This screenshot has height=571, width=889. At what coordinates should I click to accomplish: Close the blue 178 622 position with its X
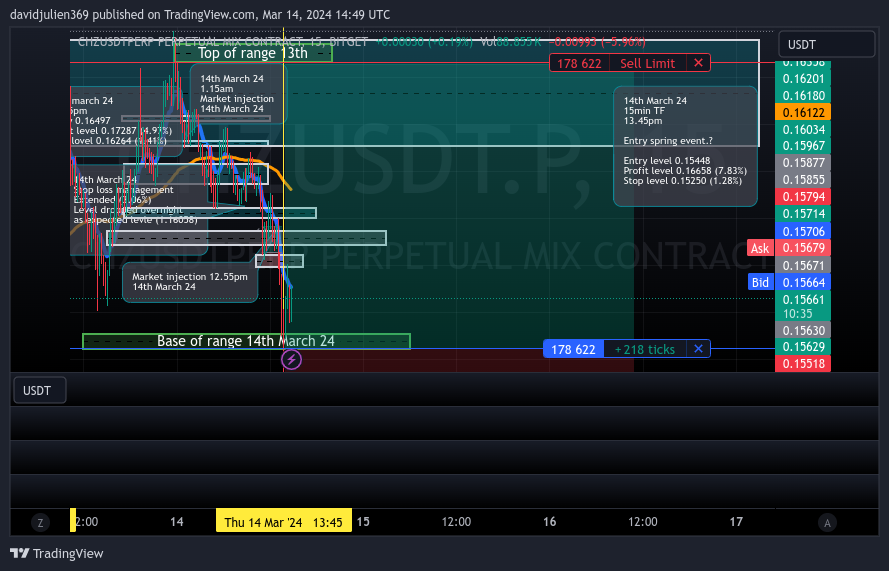698,349
